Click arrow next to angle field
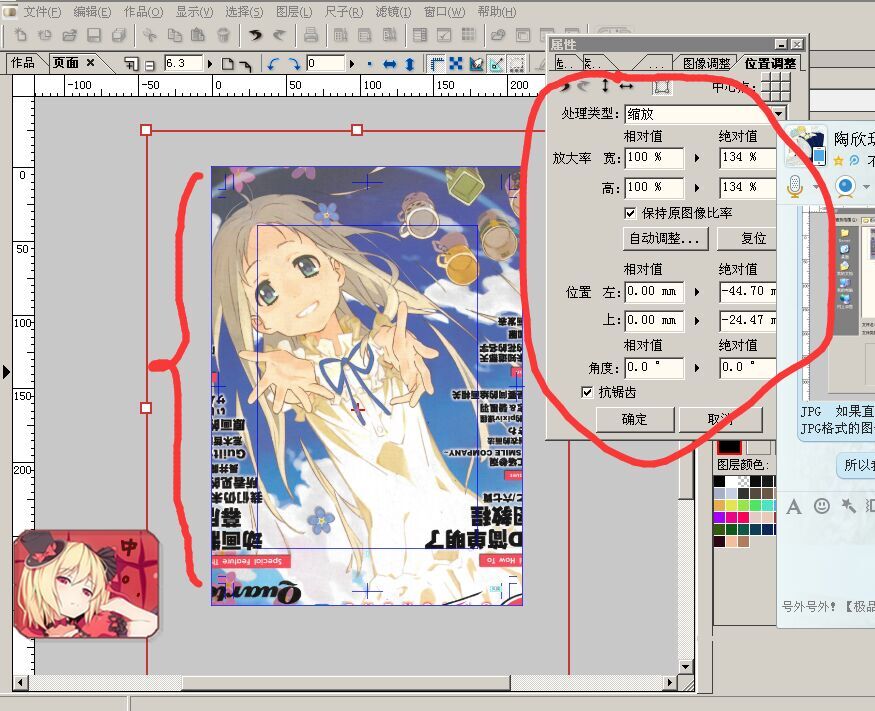 click(x=697, y=368)
